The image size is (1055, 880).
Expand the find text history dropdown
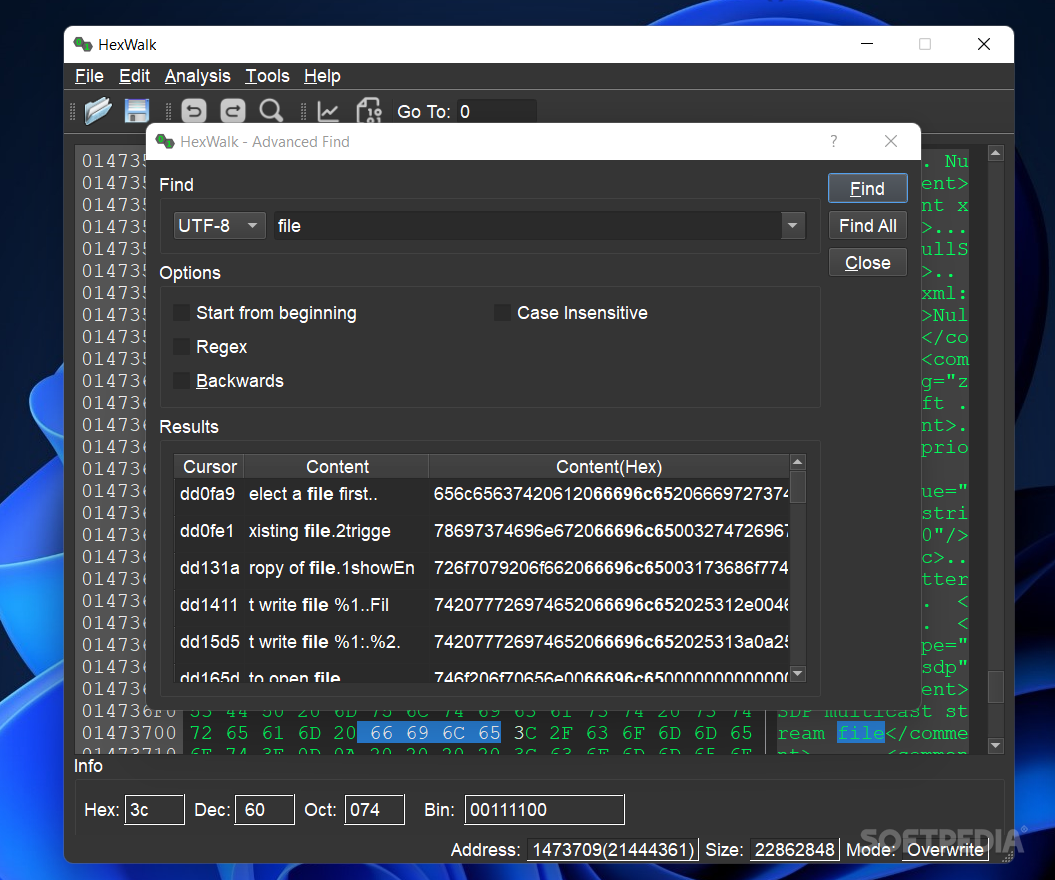pos(793,225)
